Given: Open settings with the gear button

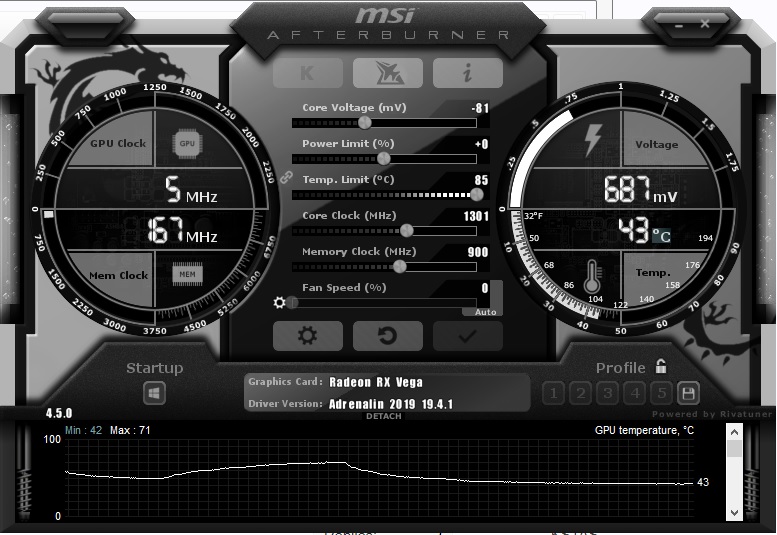Looking at the screenshot, I should pos(308,336).
